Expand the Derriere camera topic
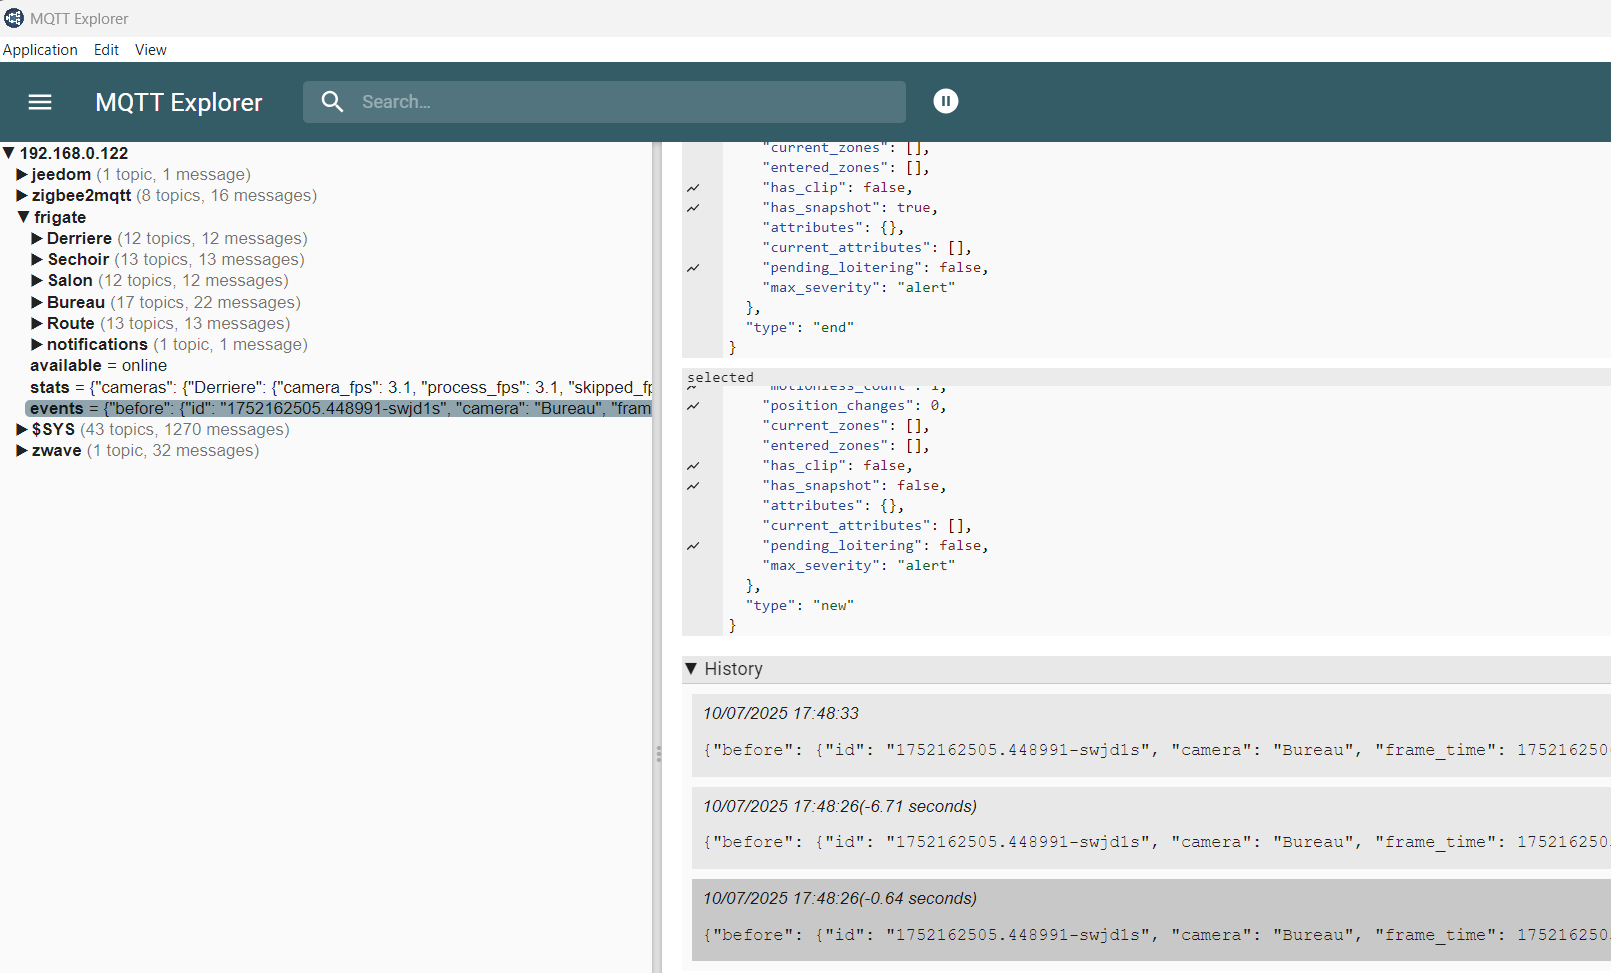The height and width of the screenshot is (973, 1611). (x=37, y=238)
